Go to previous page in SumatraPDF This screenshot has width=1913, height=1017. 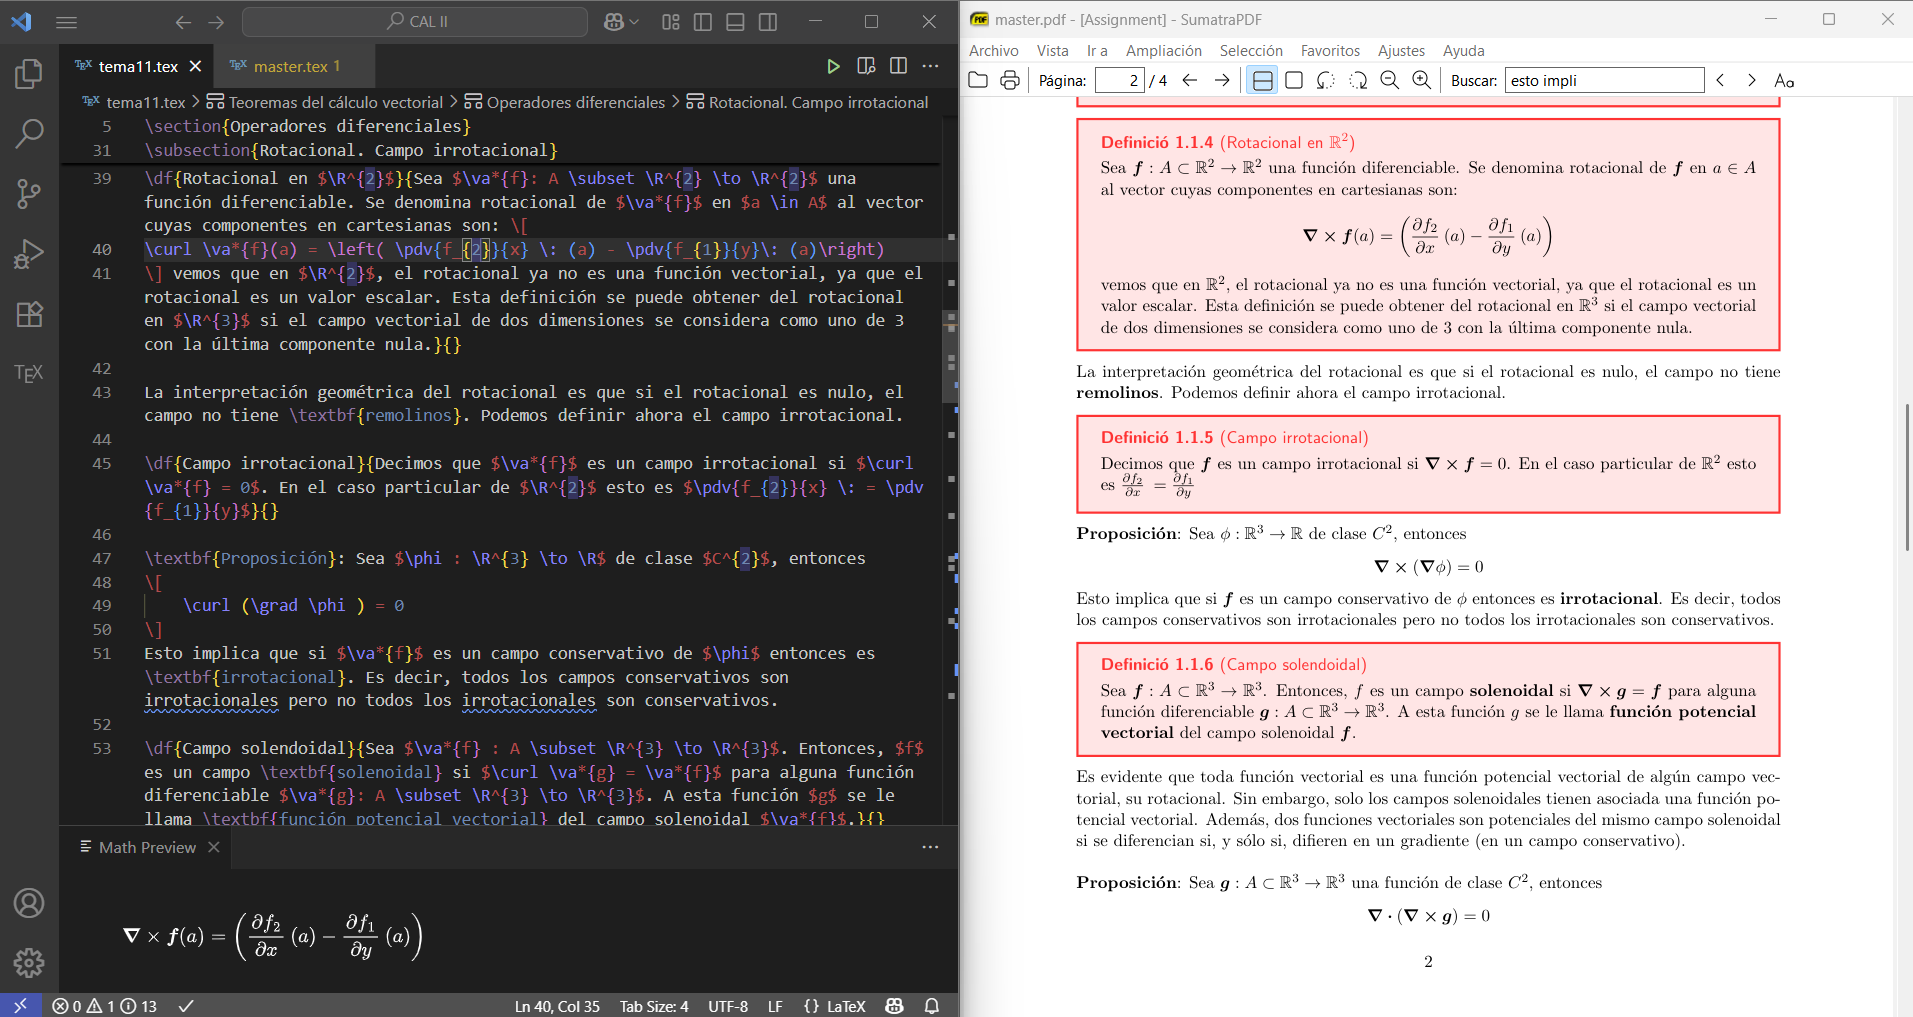(1190, 80)
